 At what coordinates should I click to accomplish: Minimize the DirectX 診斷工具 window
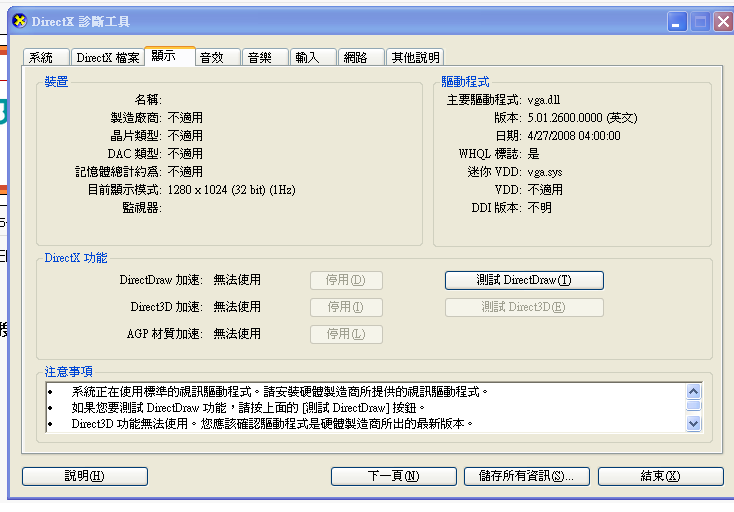tap(677, 22)
